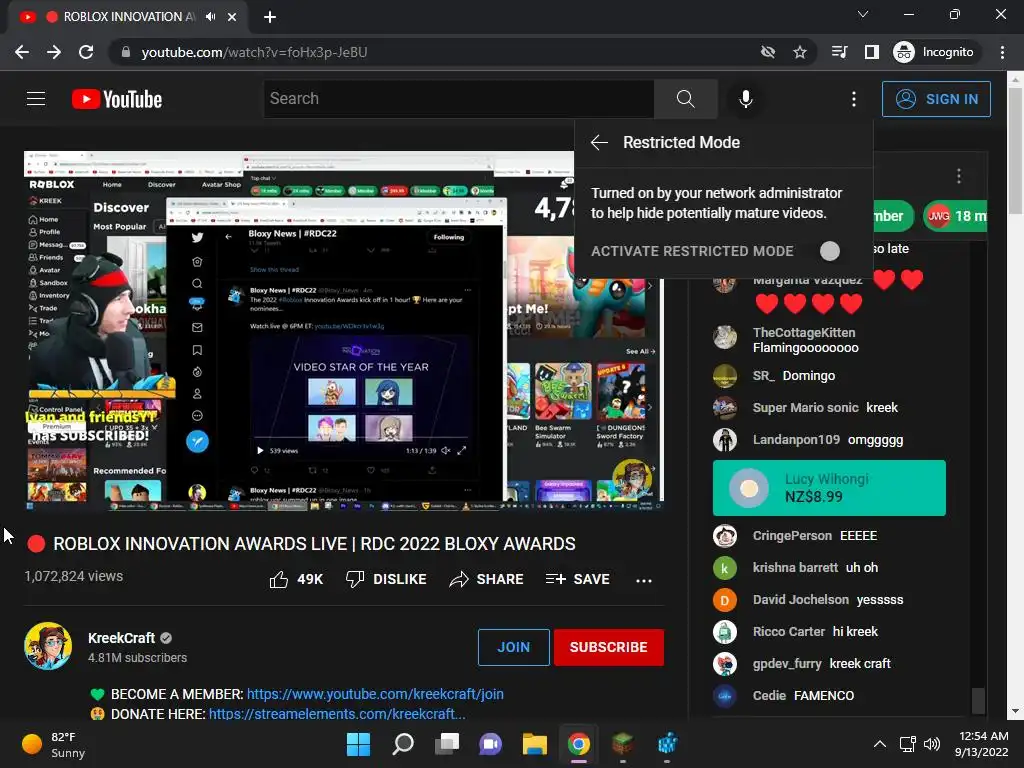Click the Incognito profile indicator
The height and width of the screenshot is (768, 1024).
coord(935,52)
